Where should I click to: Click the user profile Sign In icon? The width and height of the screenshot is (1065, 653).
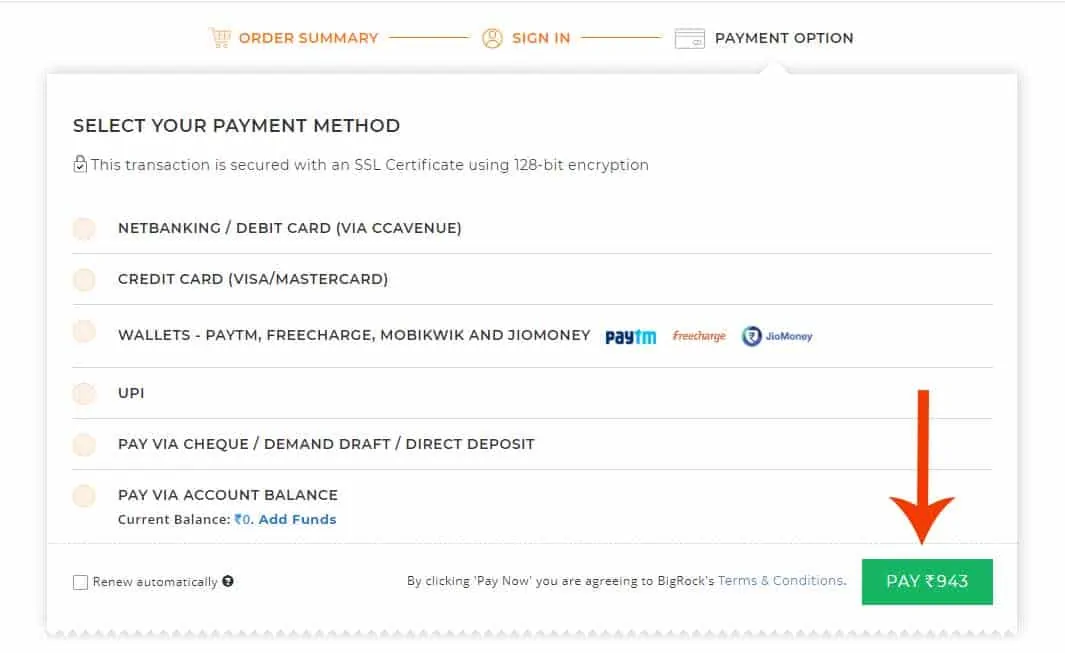tap(492, 38)
